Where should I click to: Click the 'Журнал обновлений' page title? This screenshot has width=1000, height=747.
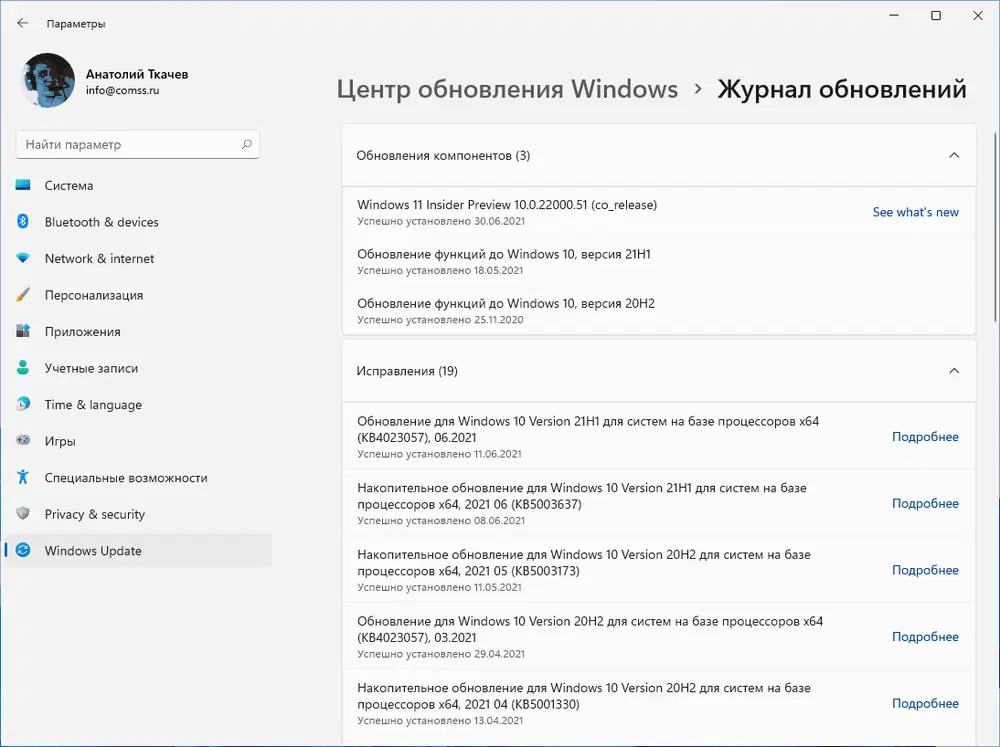(x=842, y=89)
